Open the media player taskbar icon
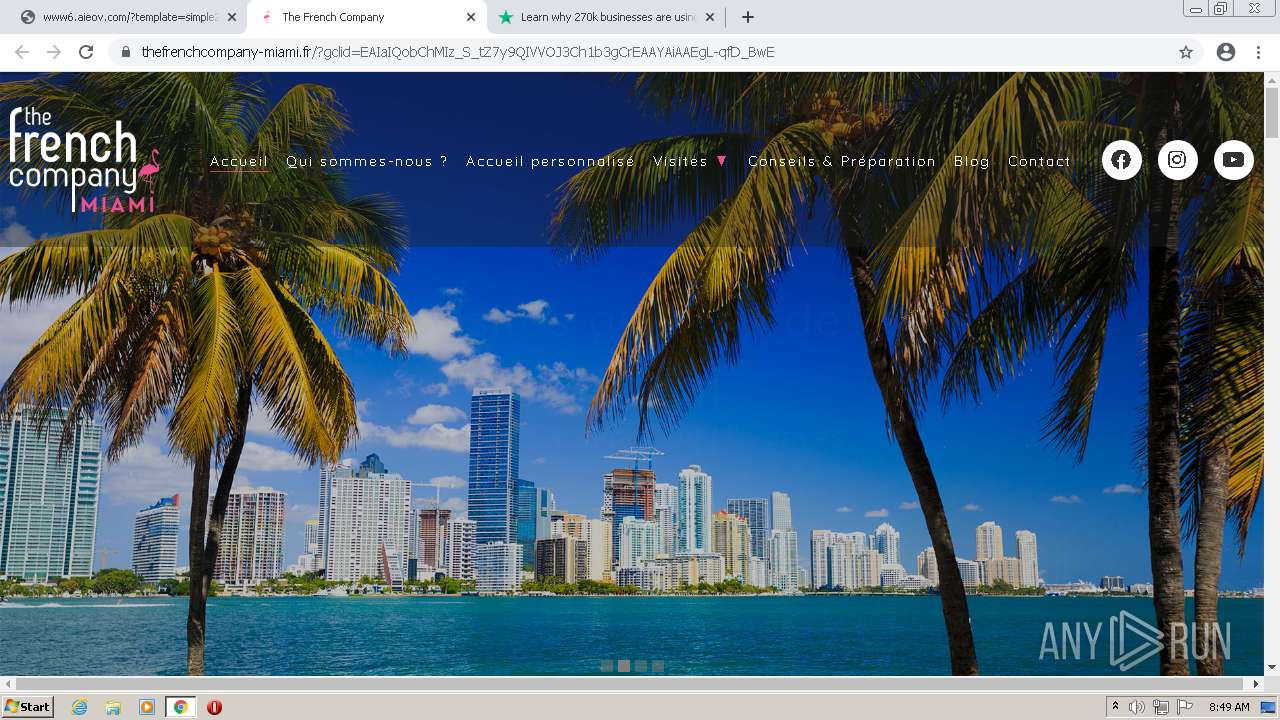This screenshot has width=1280, height=720. click(147, 707)
